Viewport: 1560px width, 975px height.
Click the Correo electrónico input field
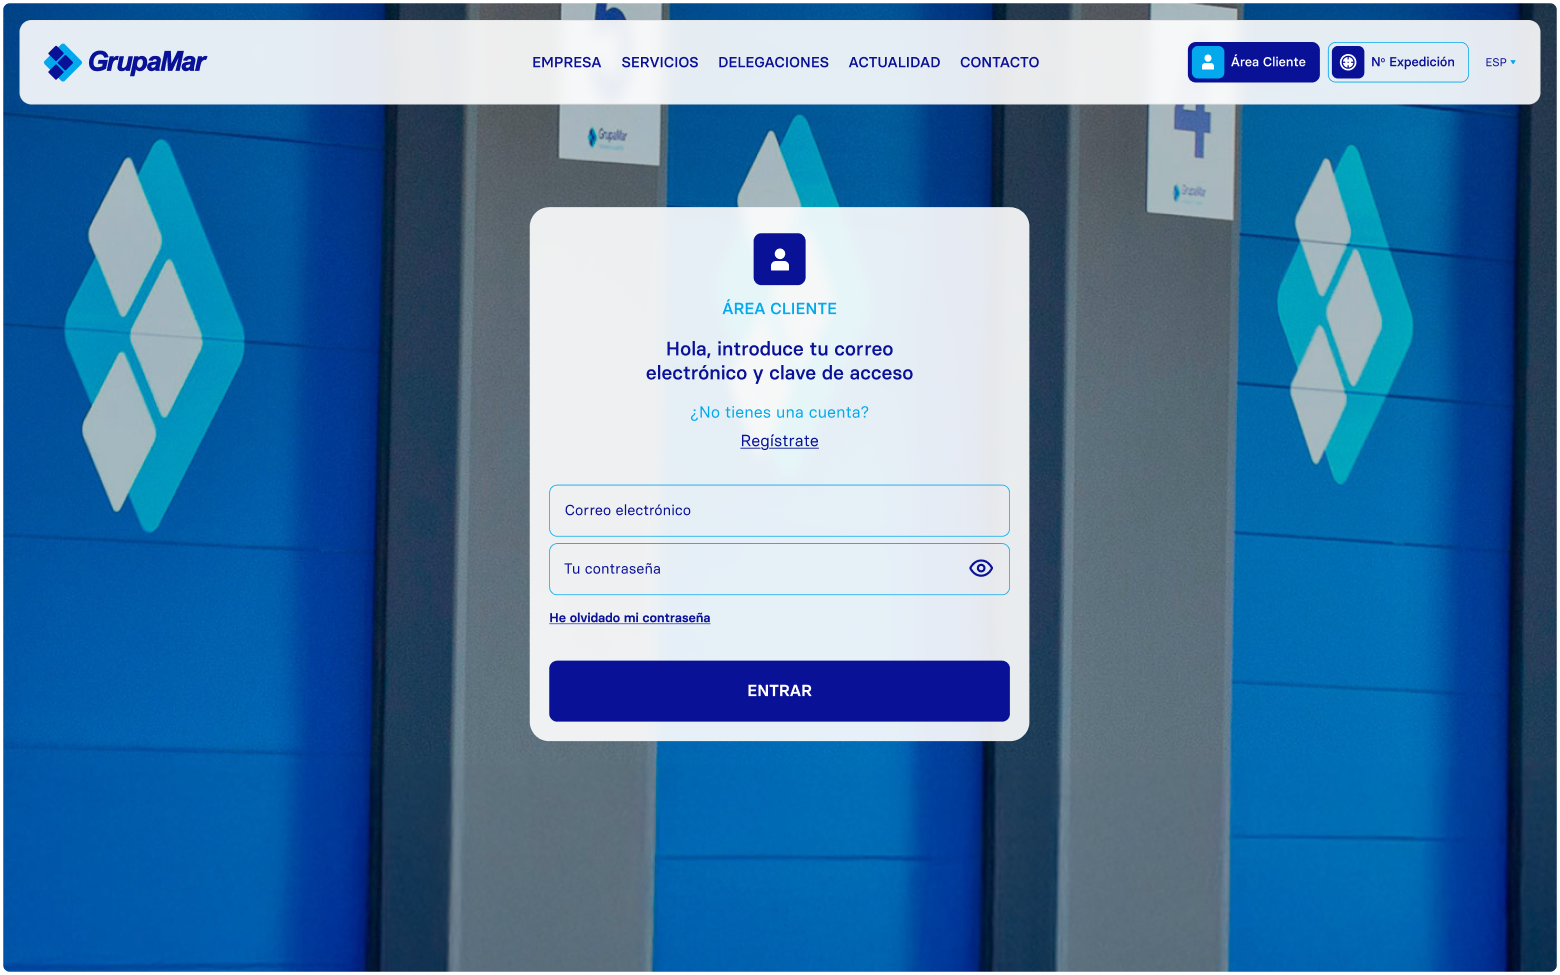click(x=779, y=510)
